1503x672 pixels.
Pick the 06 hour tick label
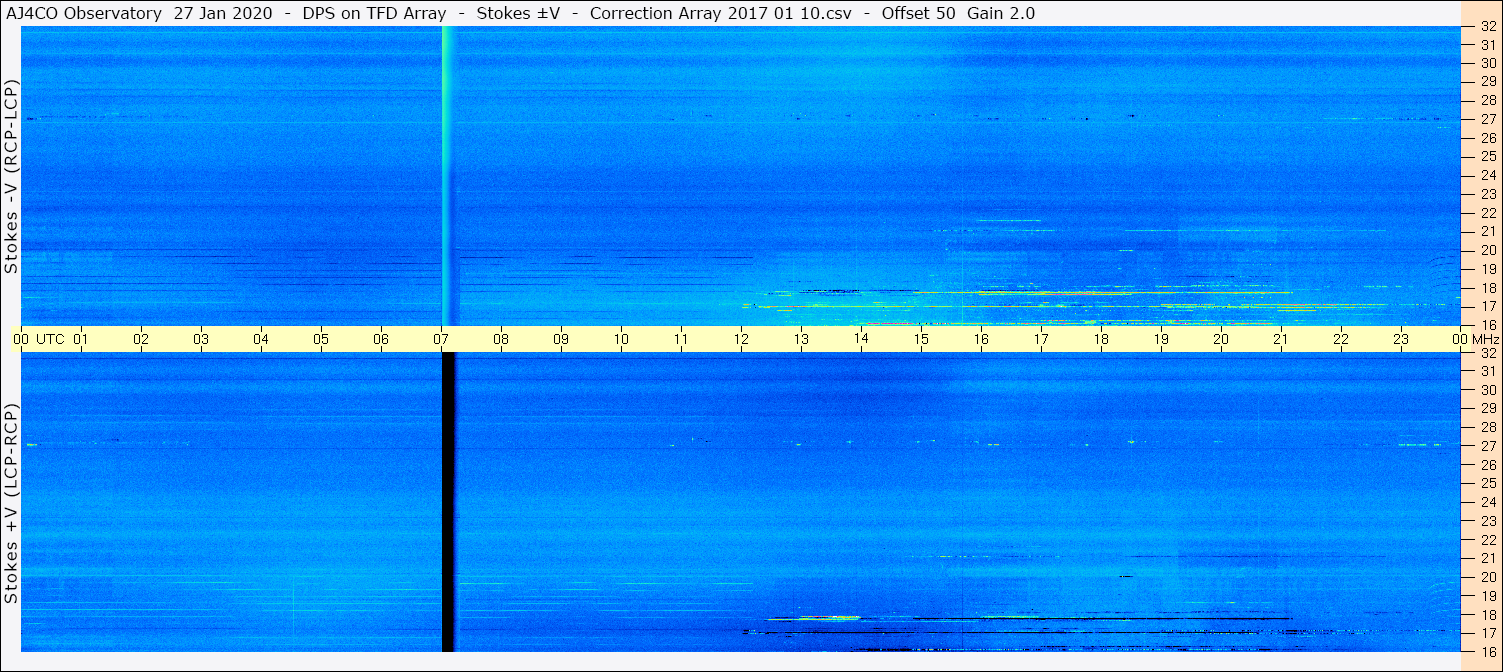tap(381, 339)
